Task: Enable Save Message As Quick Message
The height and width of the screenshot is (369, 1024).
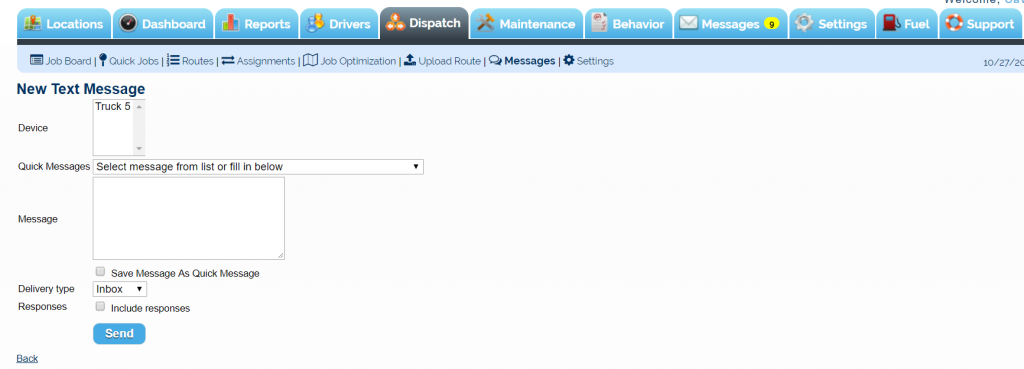Action: click(x=100, y=271)
